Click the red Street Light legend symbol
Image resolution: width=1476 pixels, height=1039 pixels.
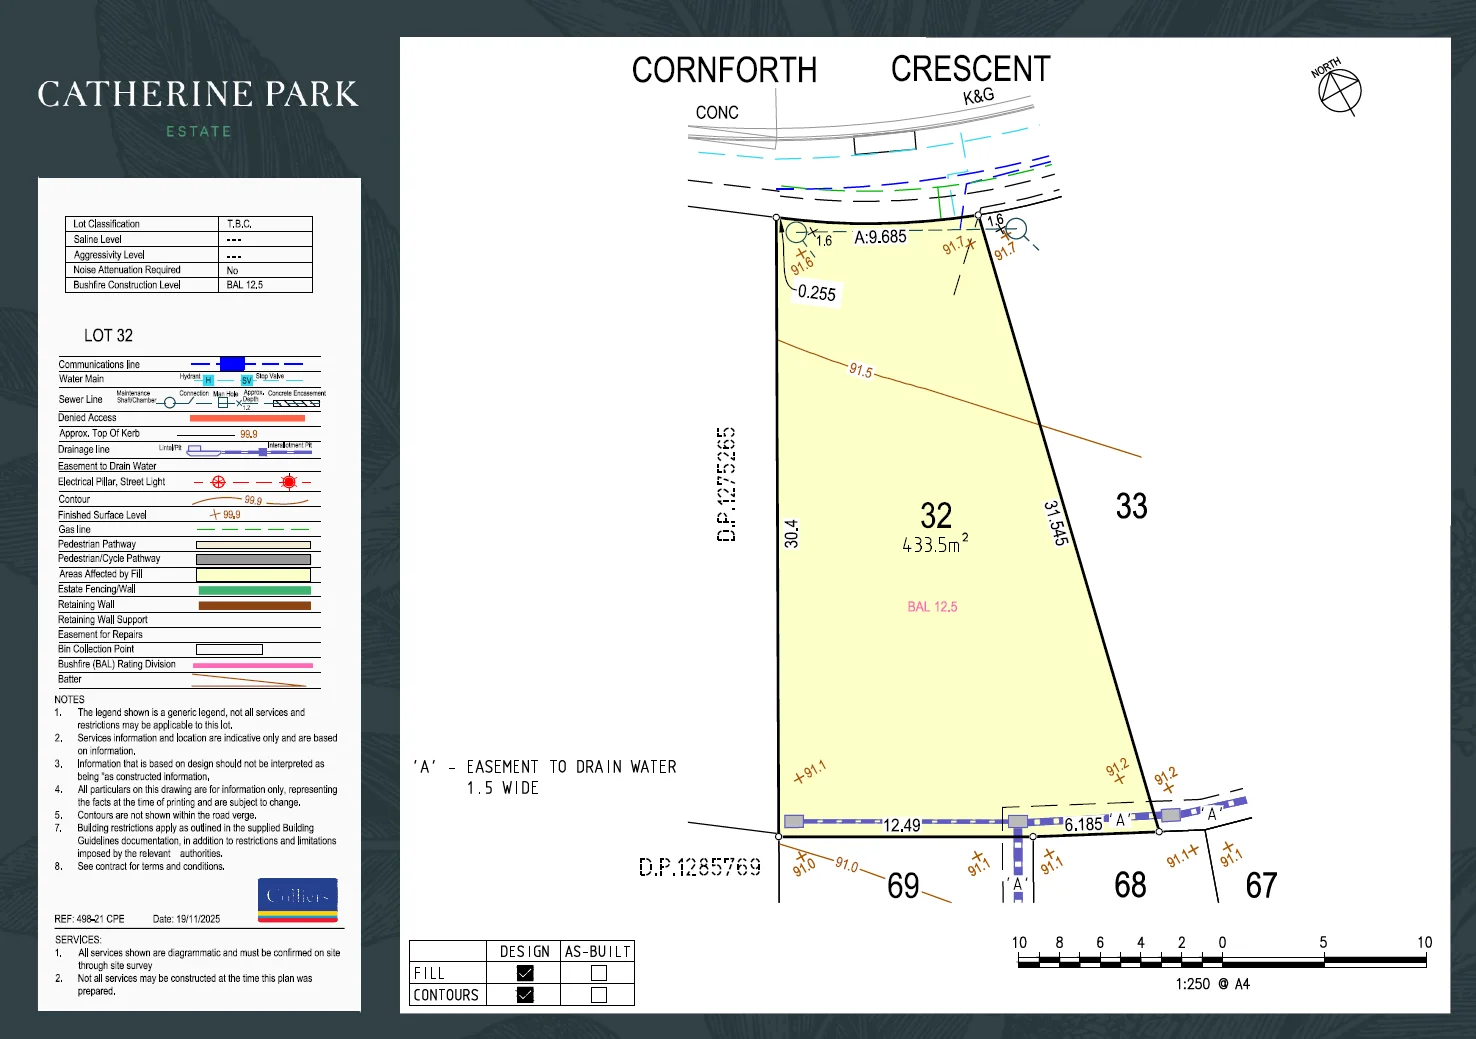click(x=289, y=482)
